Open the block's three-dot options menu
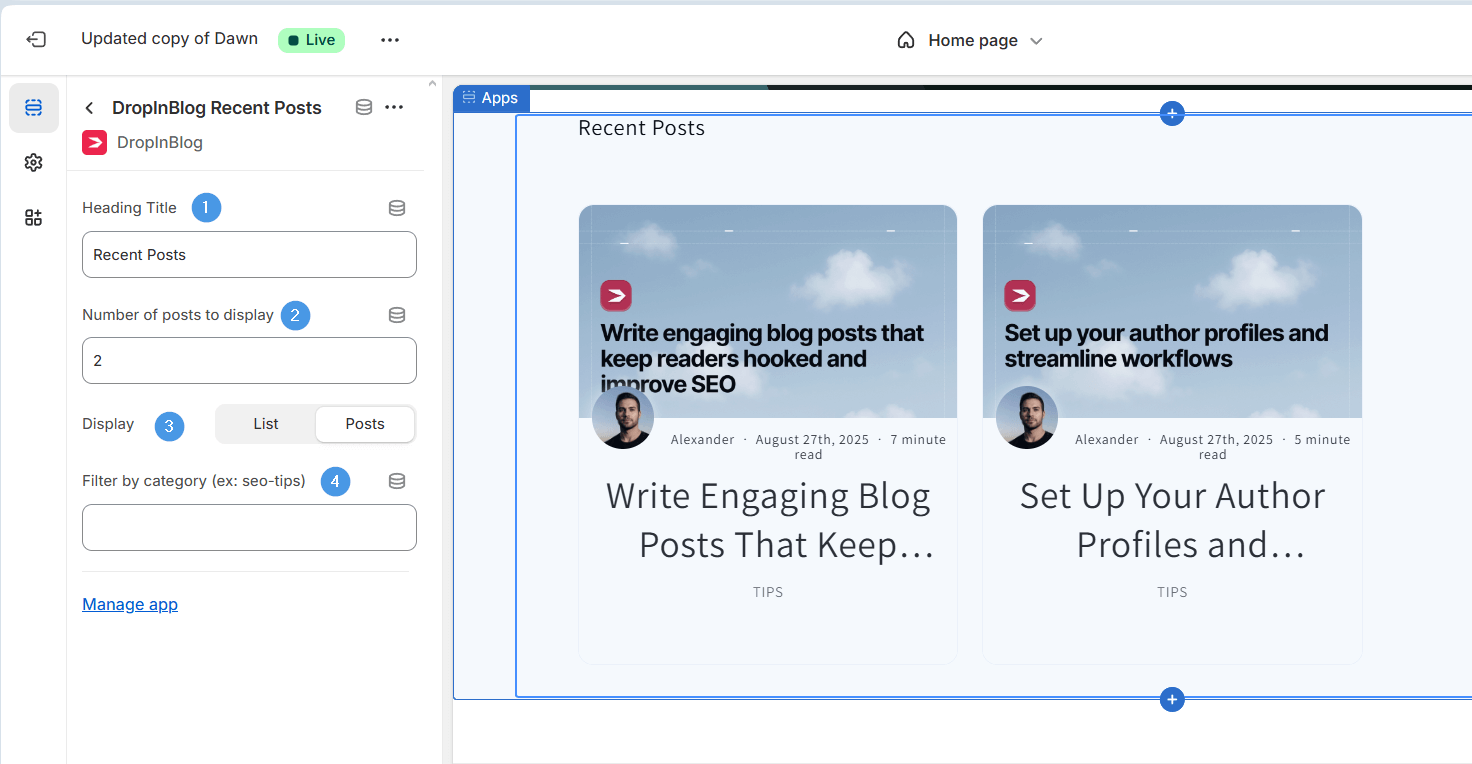Screen dimensions: 1472x764 pos(394,107)
